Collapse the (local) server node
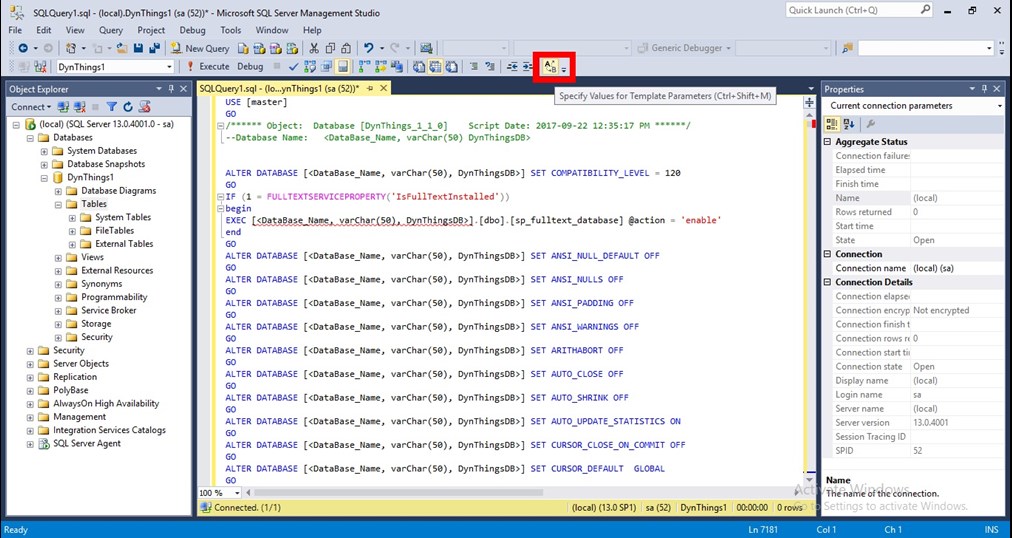This screenshot has width=1012, height=538. (17, 124)
